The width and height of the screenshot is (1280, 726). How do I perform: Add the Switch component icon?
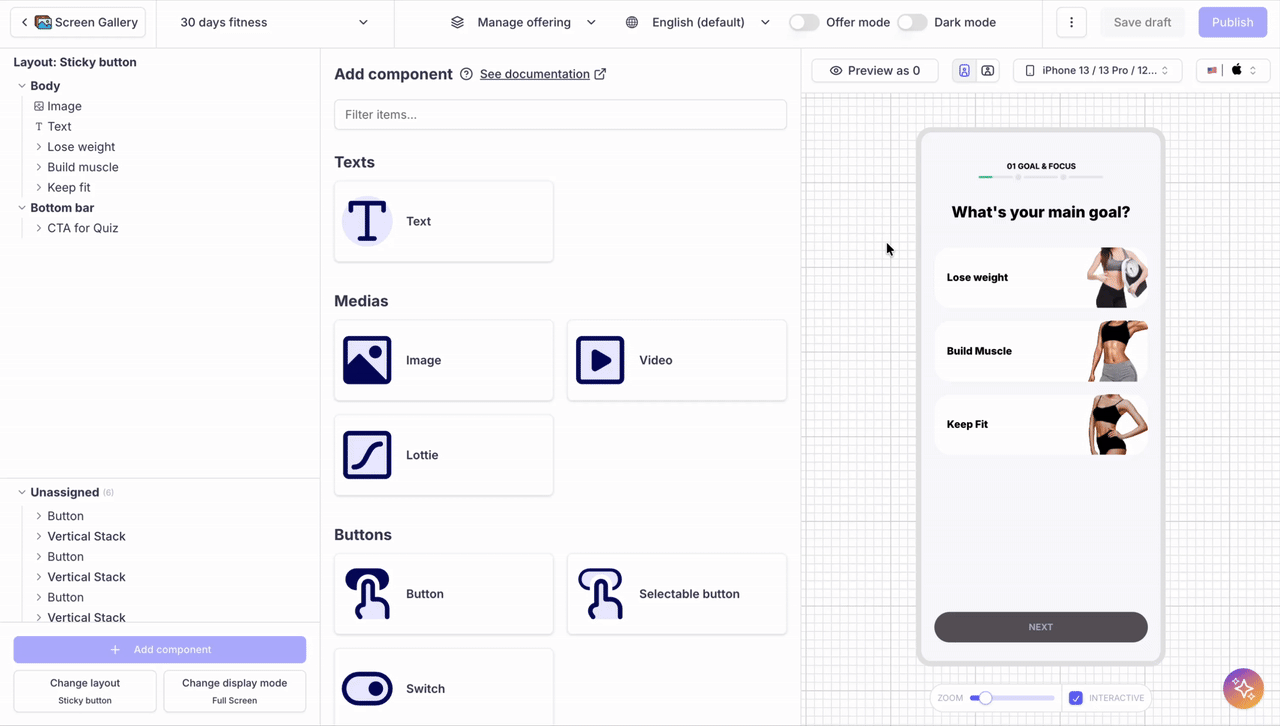[367, 689]
